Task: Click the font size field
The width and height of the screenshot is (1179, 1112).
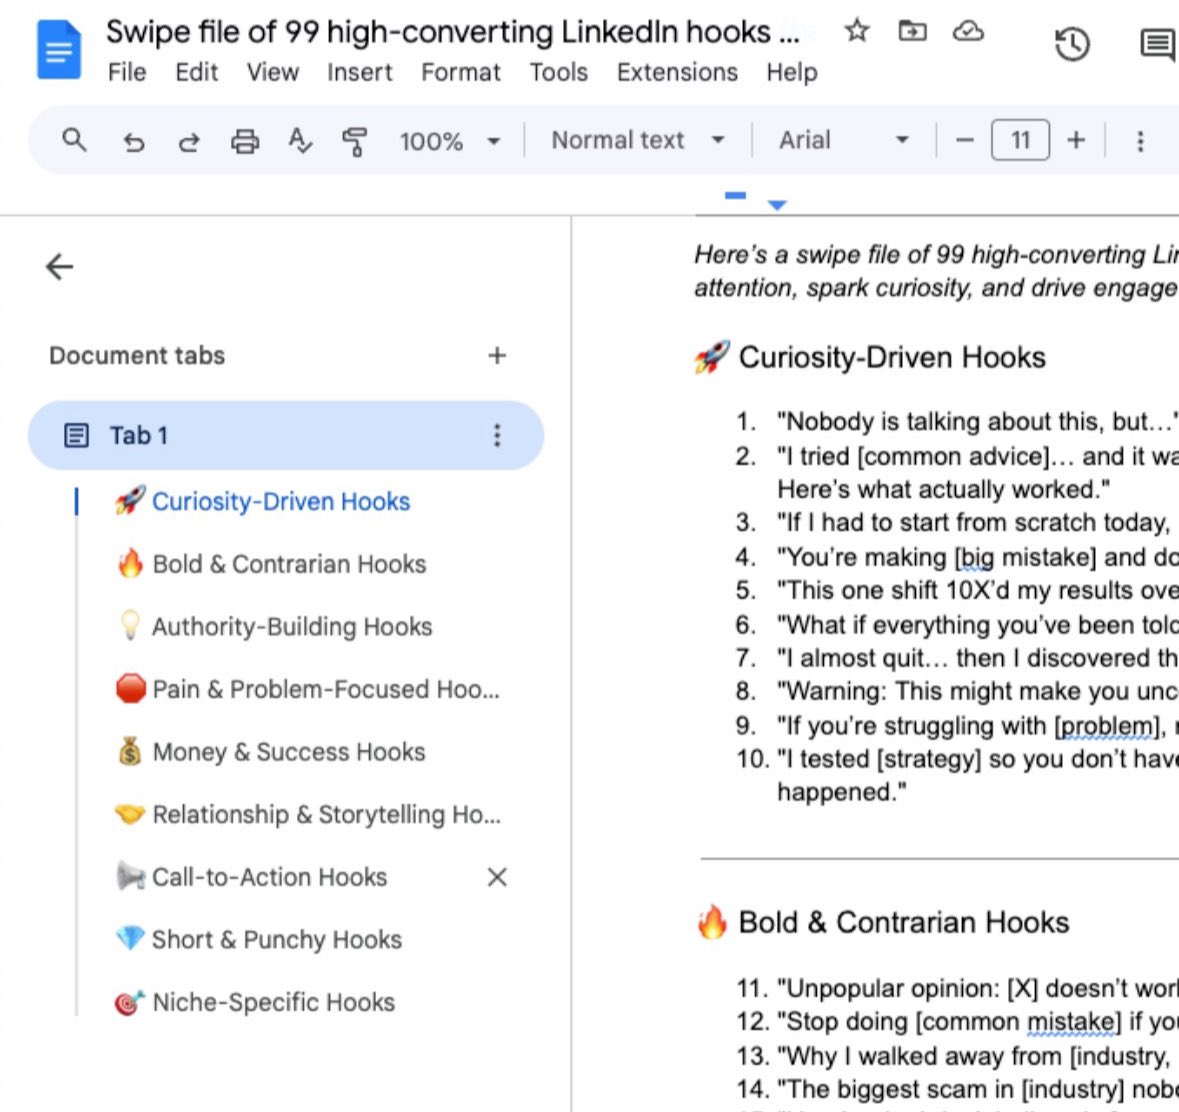Action: (1020, 140)
